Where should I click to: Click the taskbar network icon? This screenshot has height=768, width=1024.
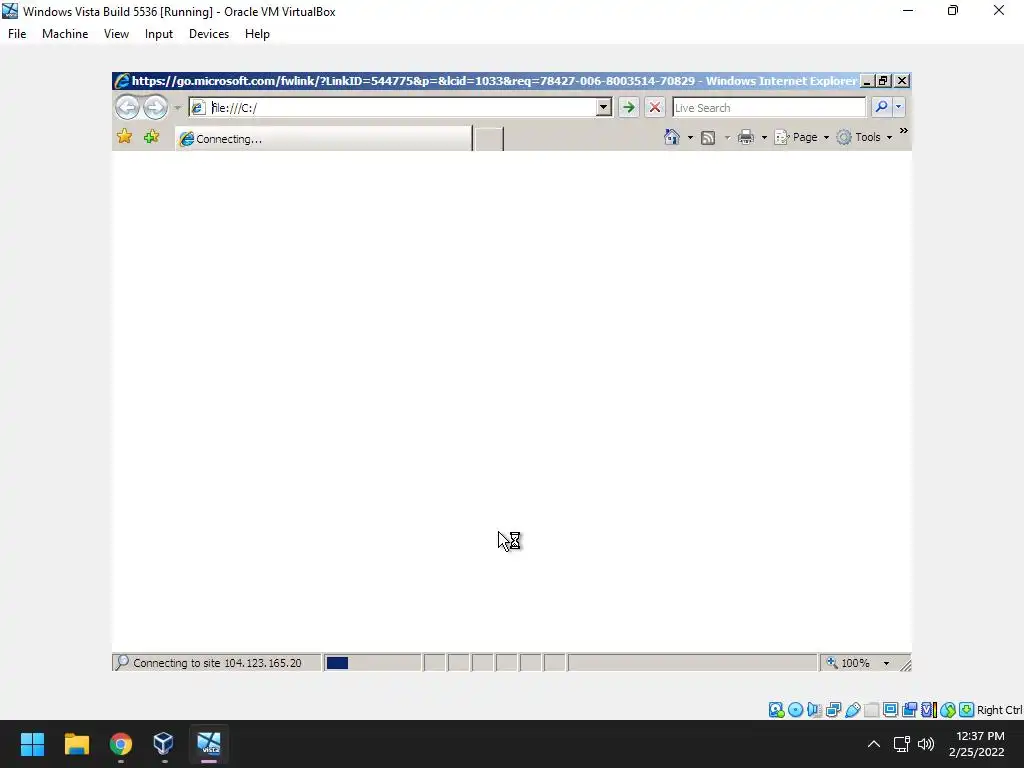902,744
